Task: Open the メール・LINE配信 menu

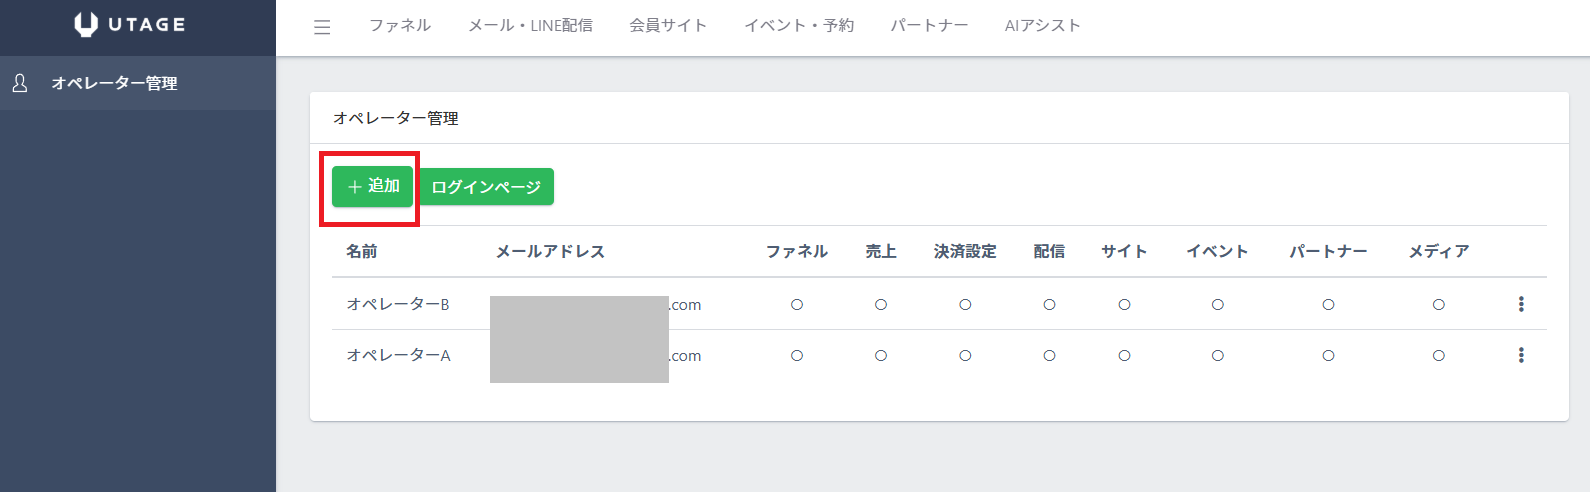Action: pos(530,26)
